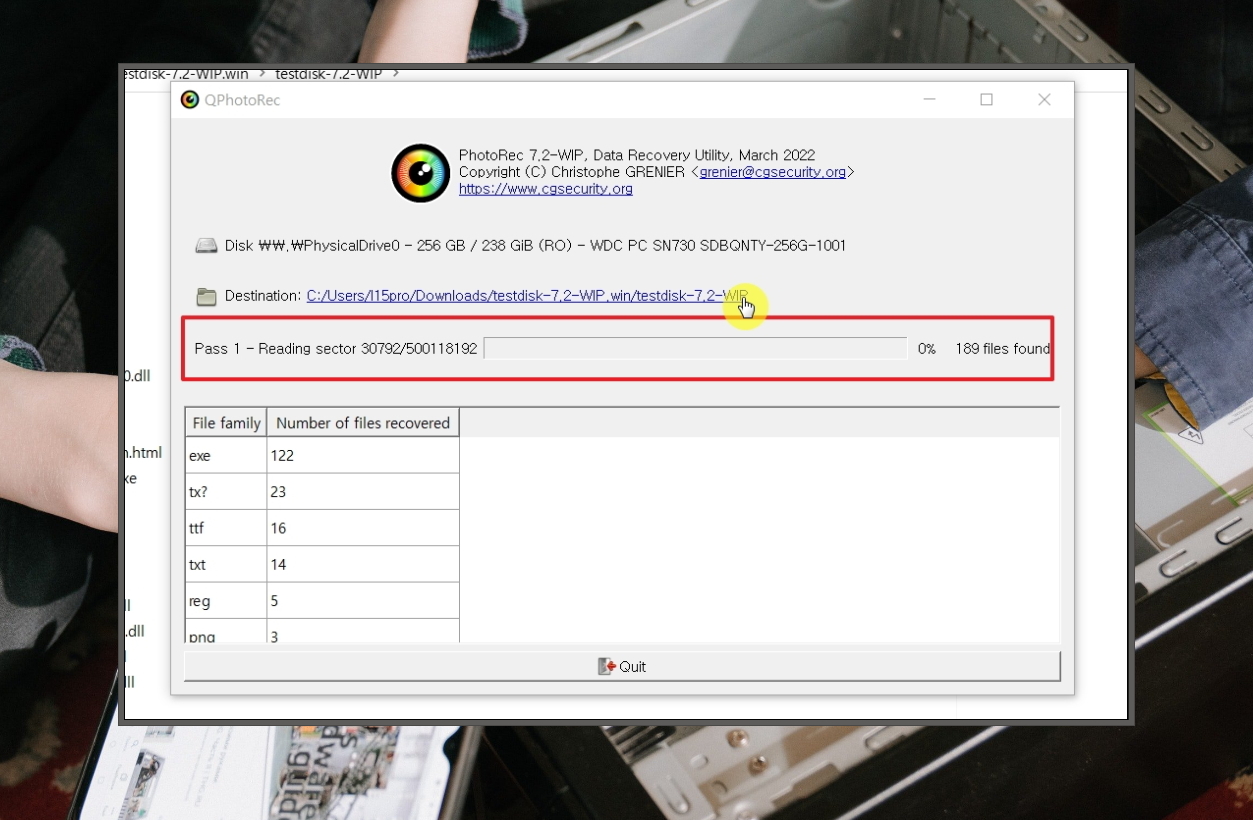Click the 5 recovered files cell
This screenshot has width=1253, height=820.
(x=363, y=601)
